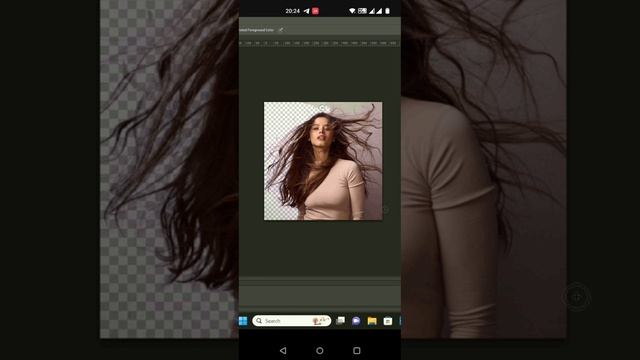The height and width of the screenshot is (360, 640).
Task: Click the battery icon in status bar
Action: 387,11
